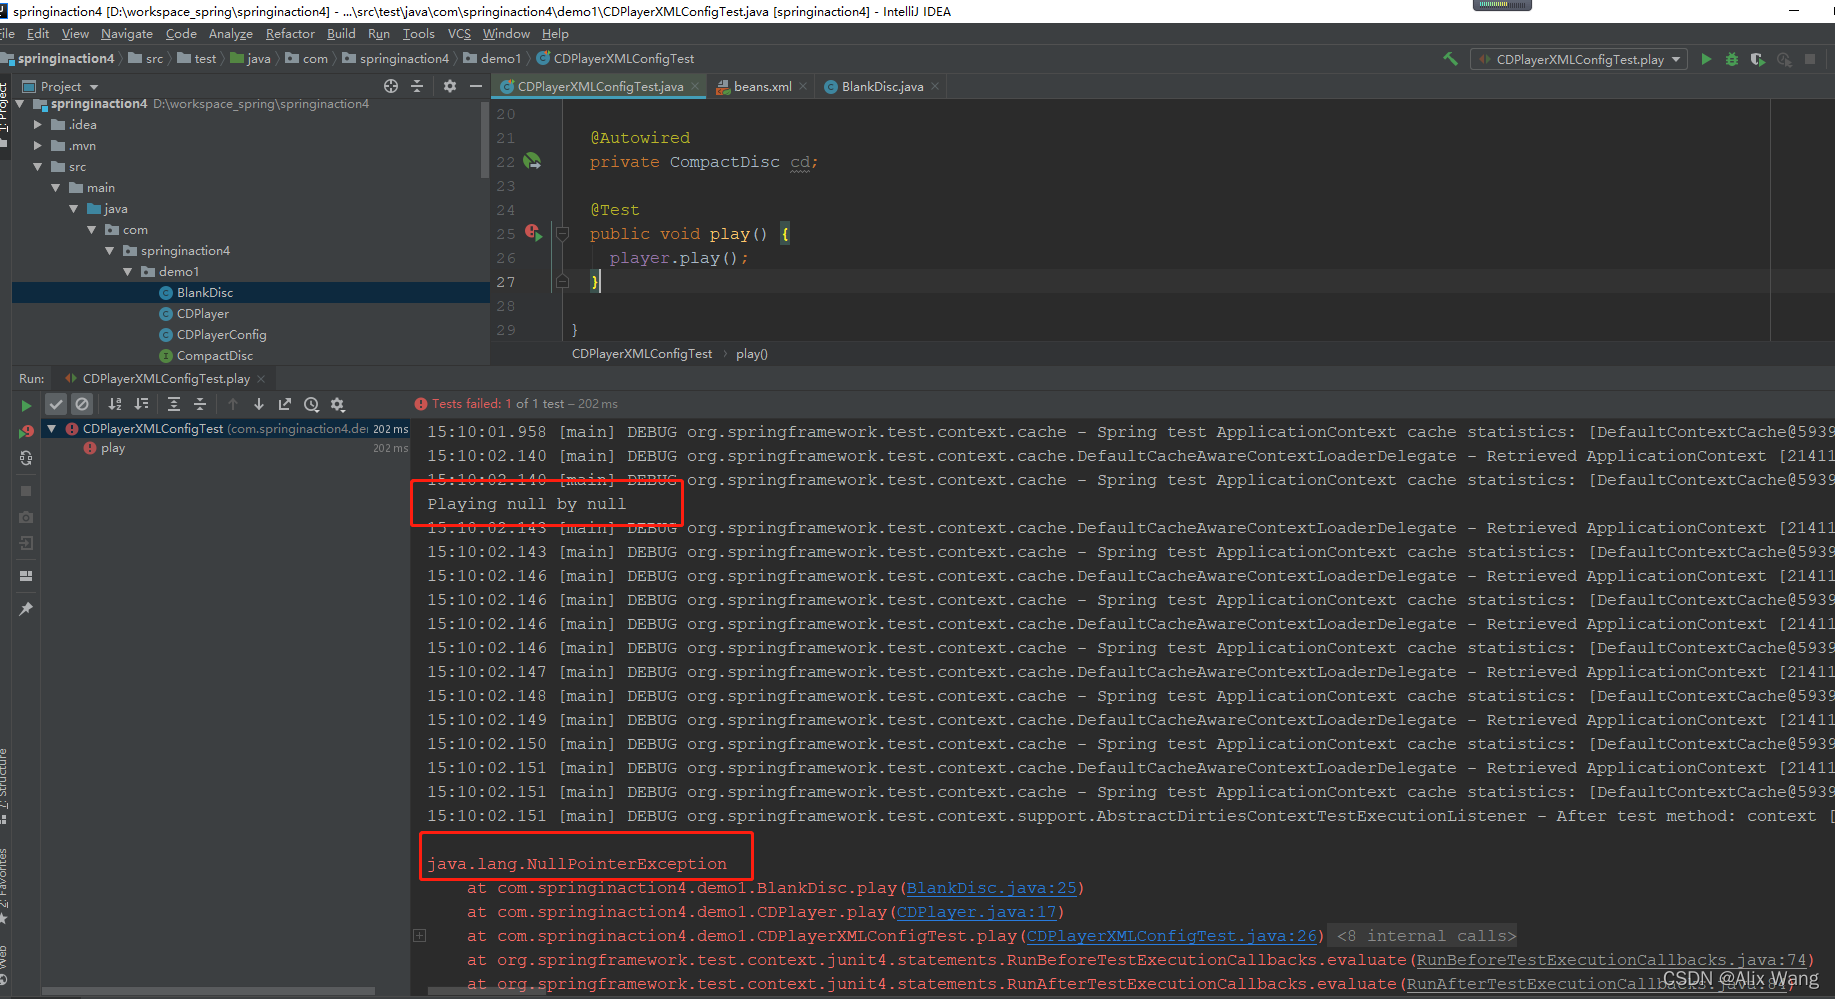Select CompactDisc in the project tree
The image size is (1835, 999).
(x=215, y=356)
